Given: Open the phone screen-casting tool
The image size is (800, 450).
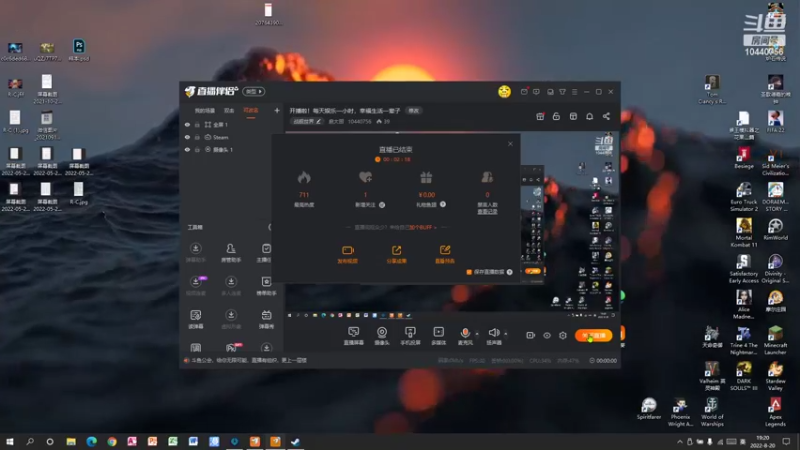Looking at the screenshot, I should [410, 336].
